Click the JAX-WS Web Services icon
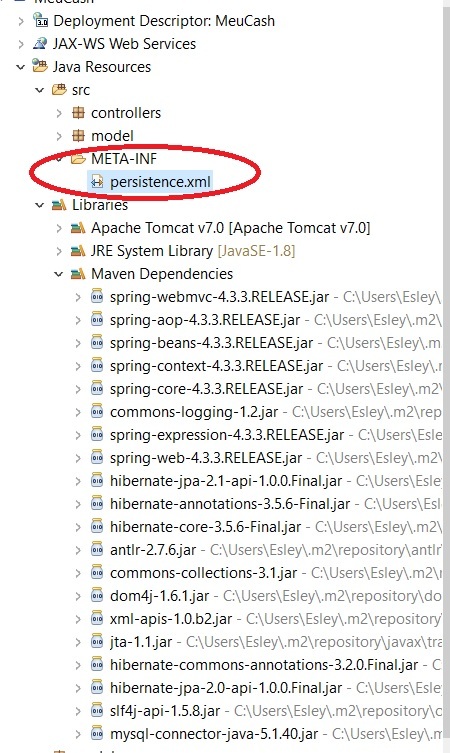The height and width of the screenshot is (753, 450). 40,43
